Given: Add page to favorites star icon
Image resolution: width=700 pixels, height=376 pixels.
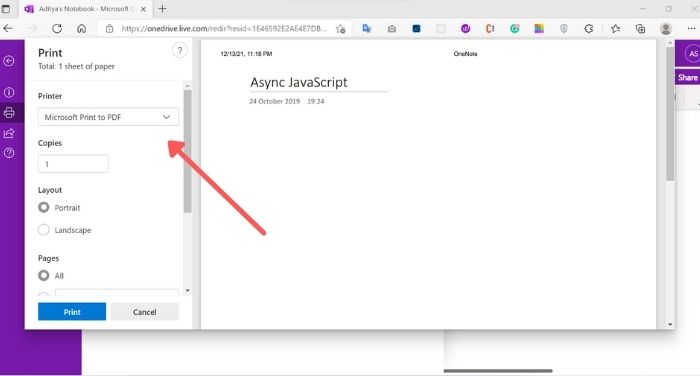Looking at the screenshot, I should [341, 29].
